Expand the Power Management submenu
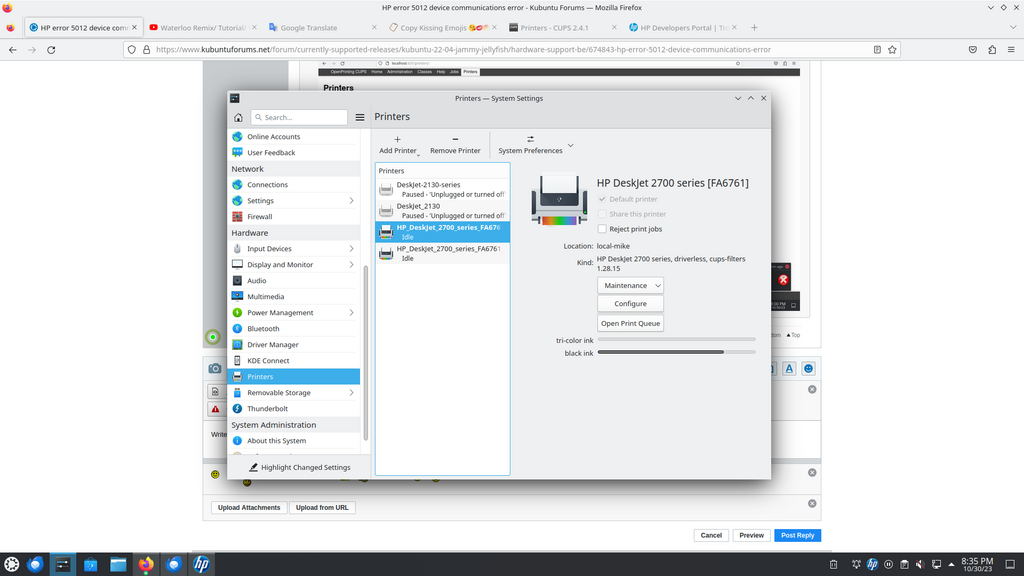The width and height of the screenshot is (1024, 576). click(351, 313)
